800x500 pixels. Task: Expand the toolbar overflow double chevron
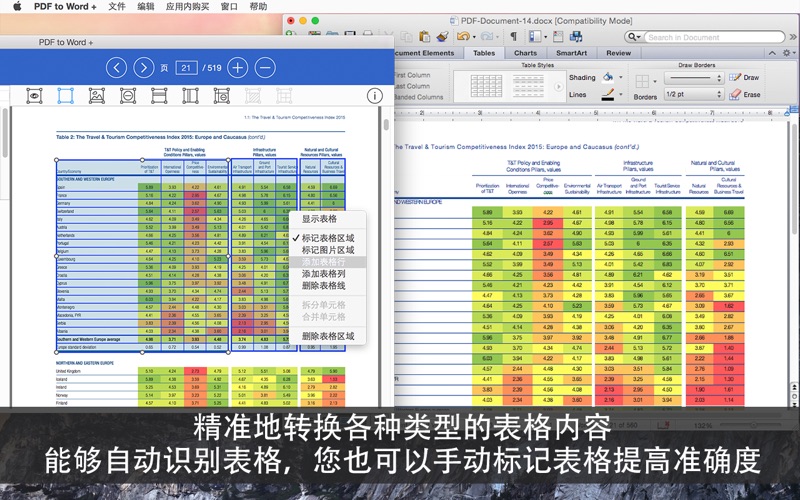click(x=793, y=37)
